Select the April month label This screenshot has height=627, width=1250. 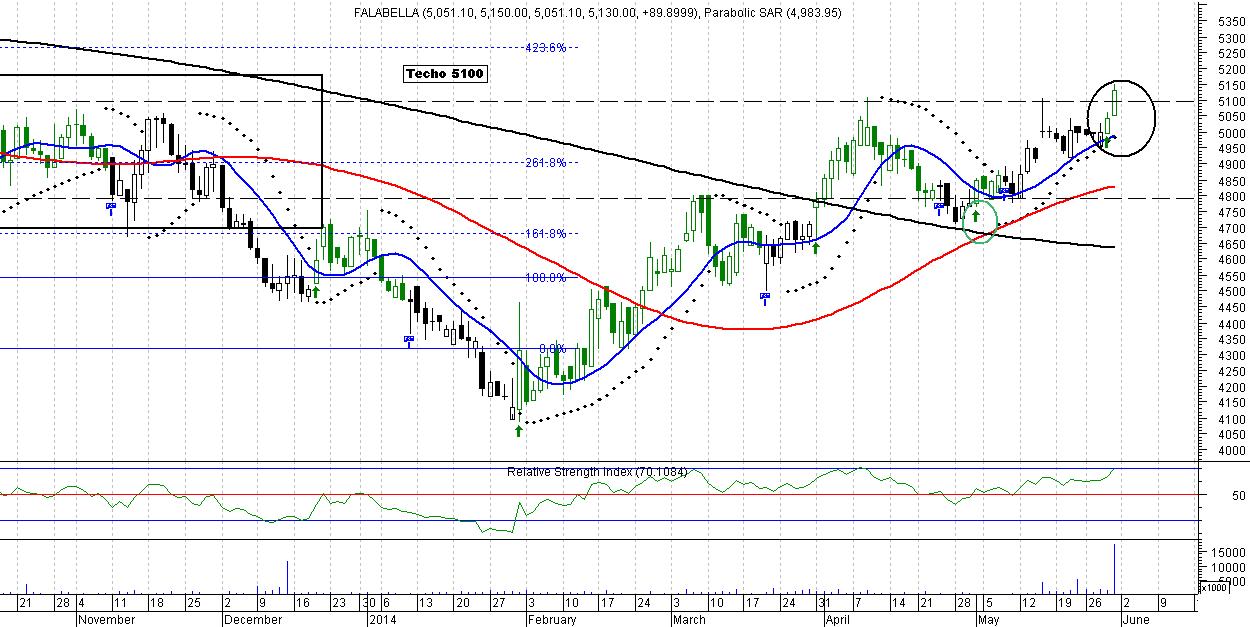838,620
